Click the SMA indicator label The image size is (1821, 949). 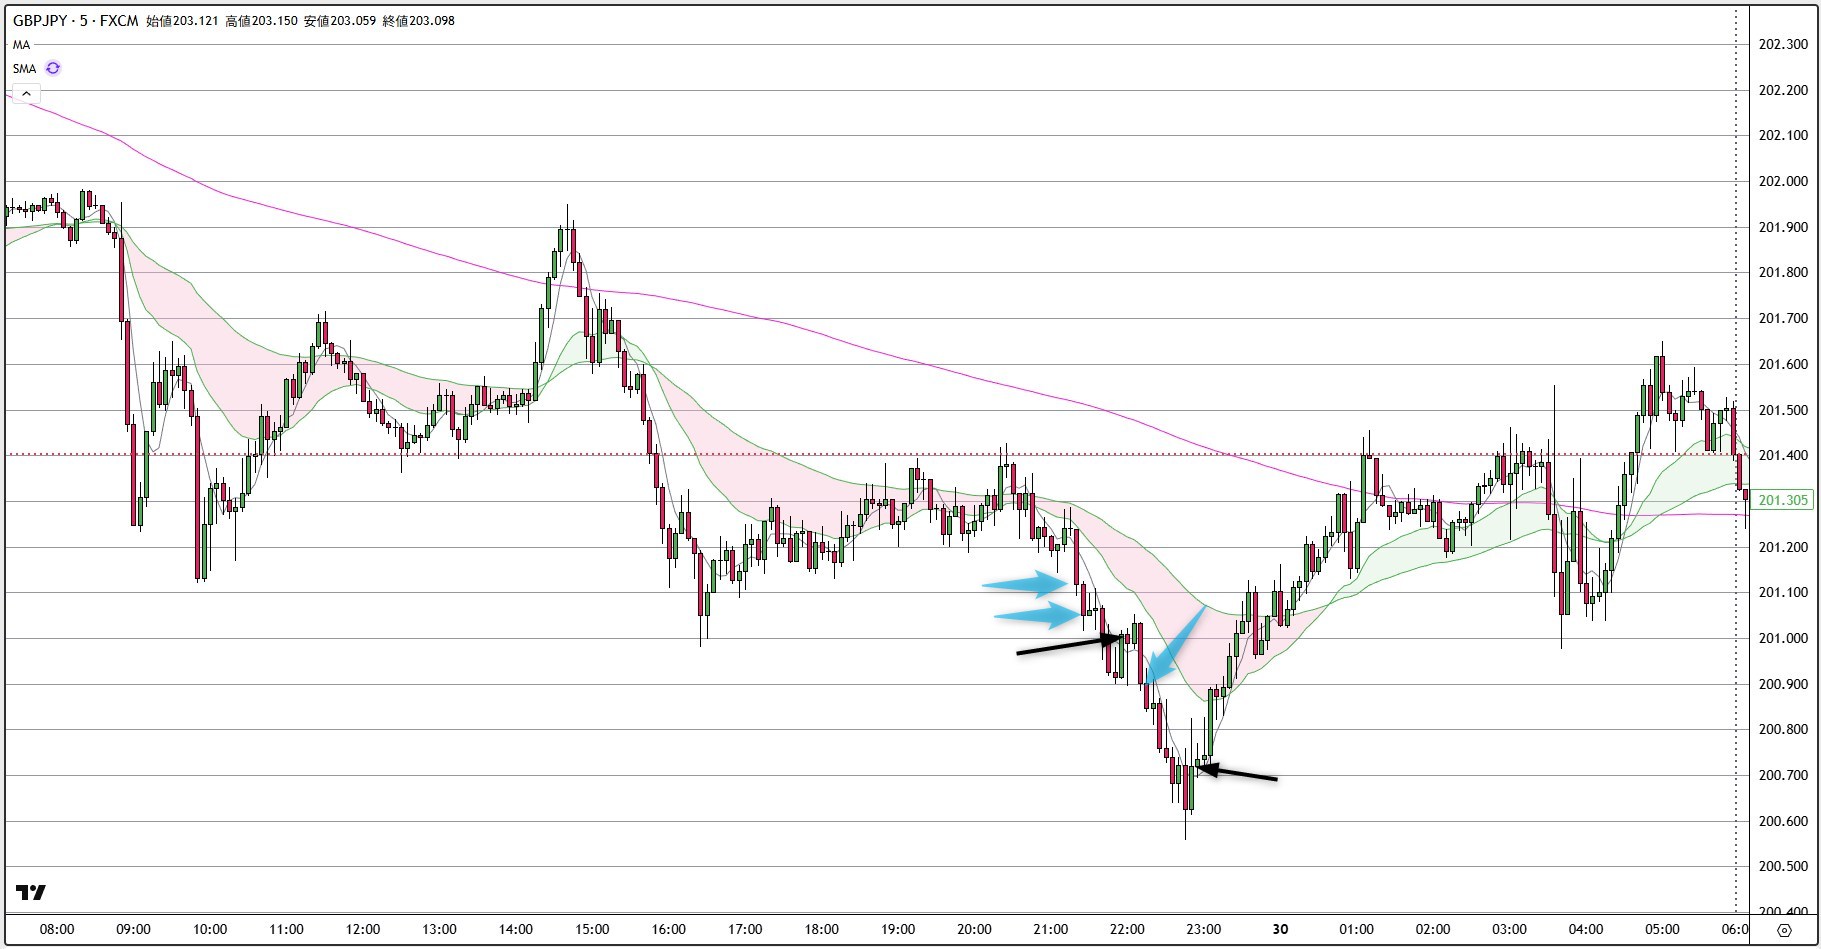click(x=24, y=69)
